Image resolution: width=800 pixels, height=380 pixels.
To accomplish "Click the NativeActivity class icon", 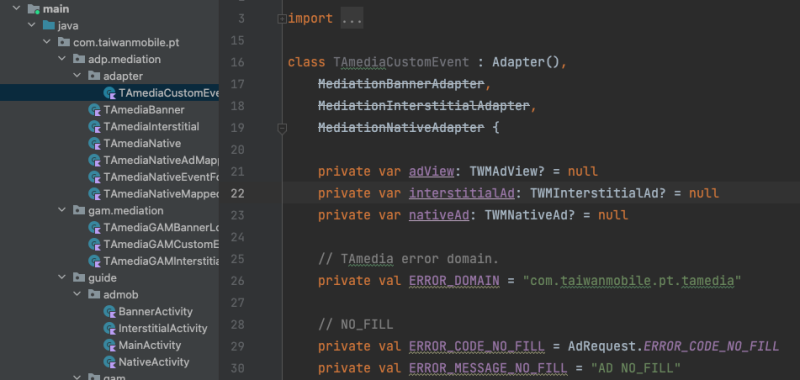I will point(110,362).
